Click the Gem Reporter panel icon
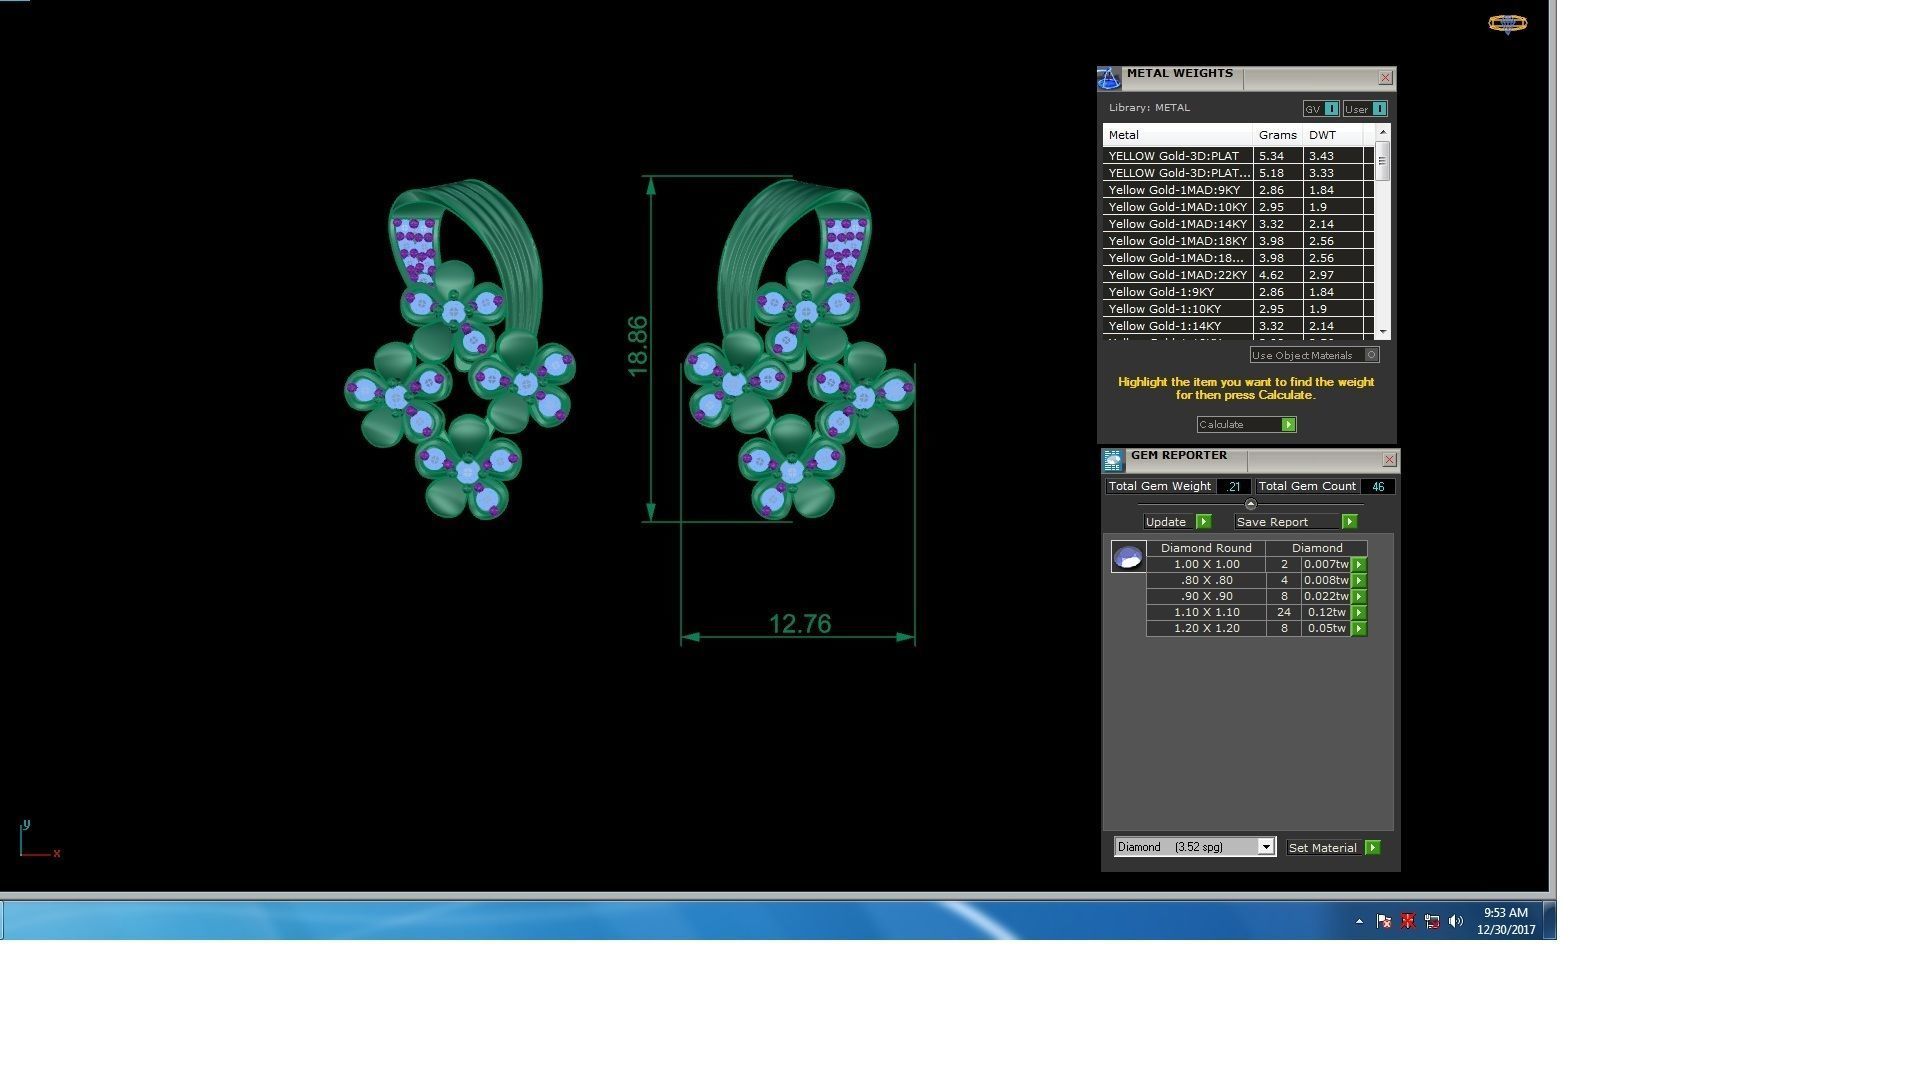 1113,460
